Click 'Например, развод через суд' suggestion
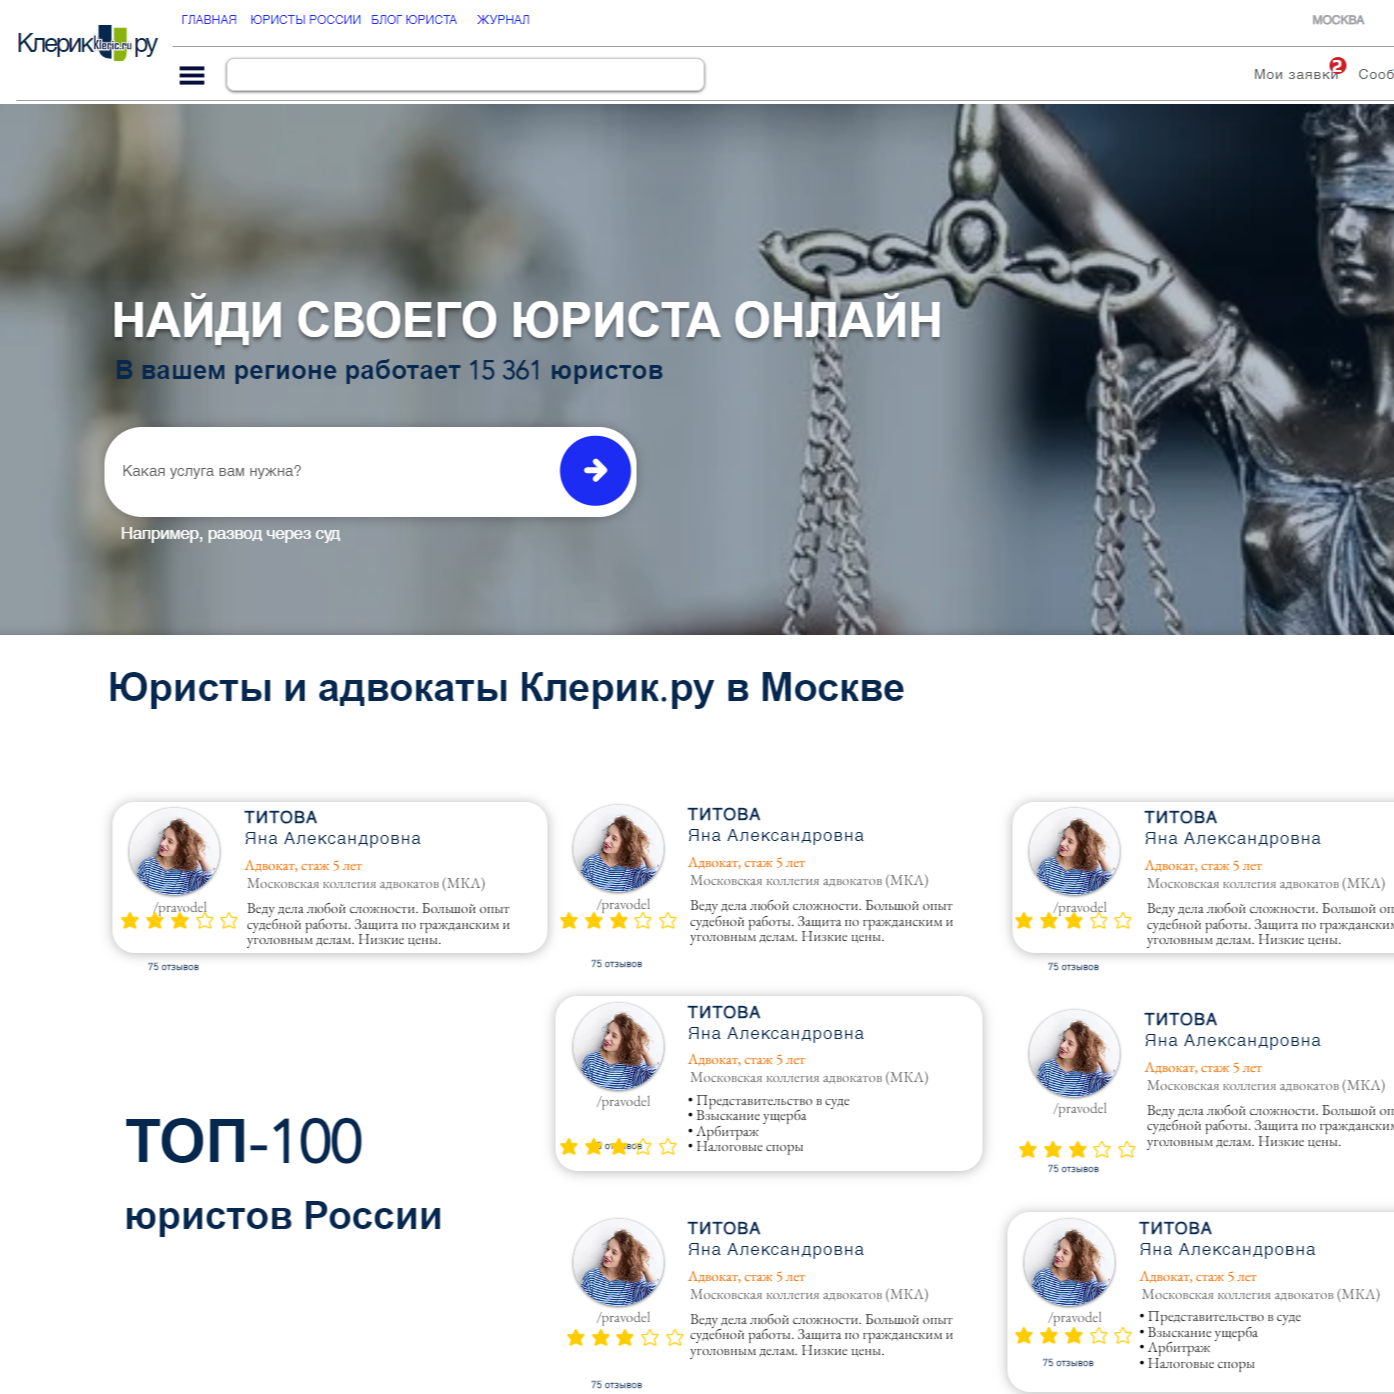The height and width of the screenshot is (1394, 1394). pyautogui.click(x=230, y=534)
